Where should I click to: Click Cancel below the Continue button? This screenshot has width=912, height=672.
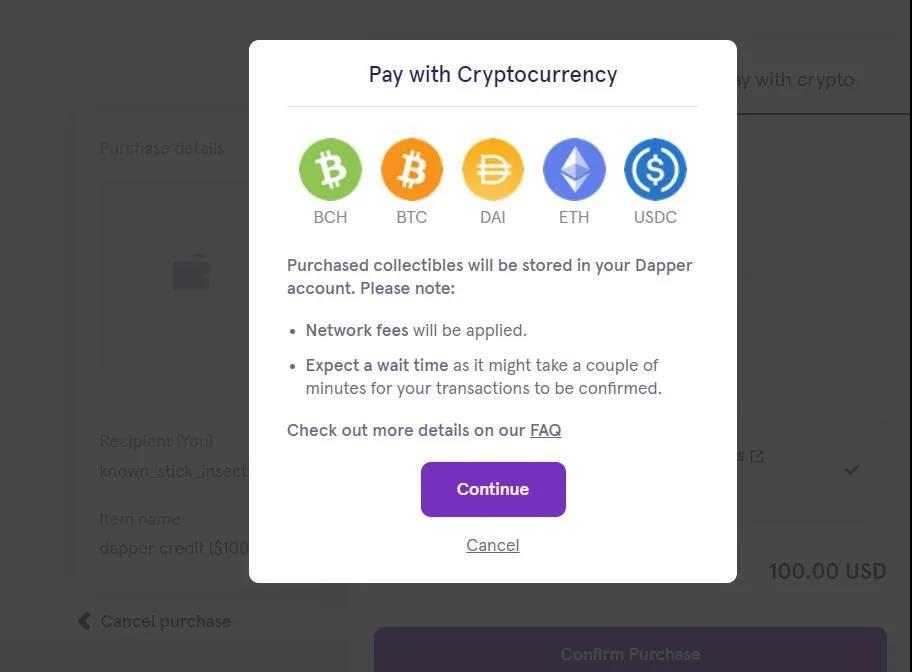click(x=492, y=545)
